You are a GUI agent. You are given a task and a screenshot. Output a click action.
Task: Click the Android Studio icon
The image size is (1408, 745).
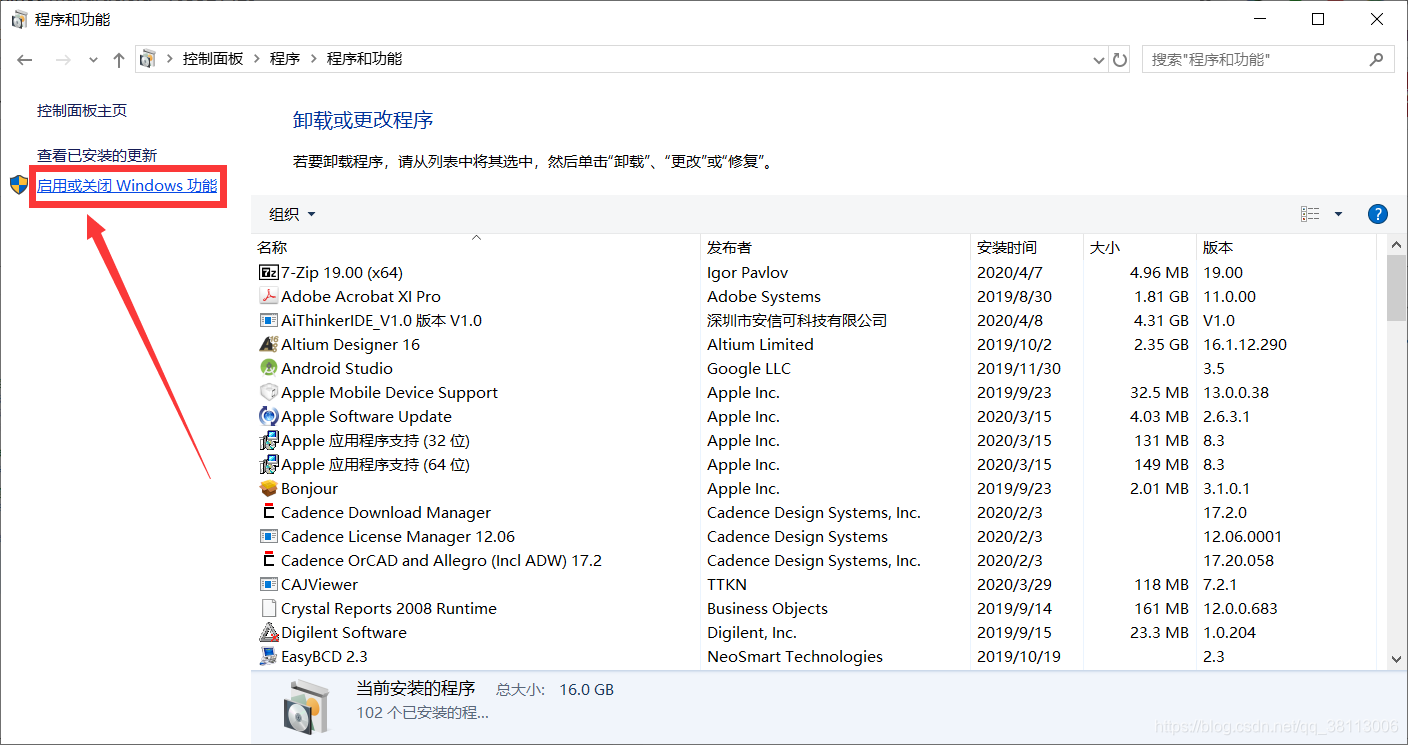pyautogui.click(x=268, y=368)
